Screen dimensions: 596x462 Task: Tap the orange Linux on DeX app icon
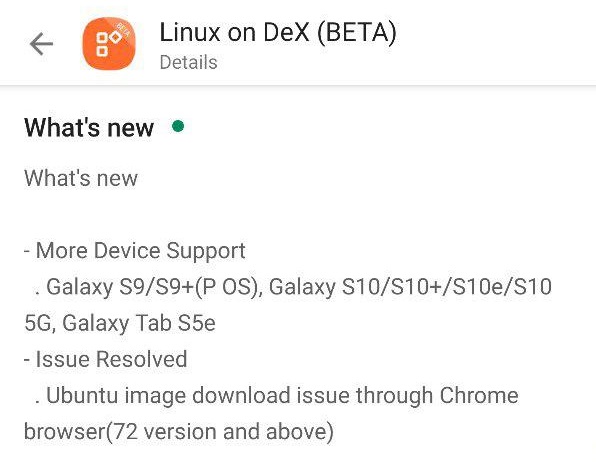tap(109, 43)
